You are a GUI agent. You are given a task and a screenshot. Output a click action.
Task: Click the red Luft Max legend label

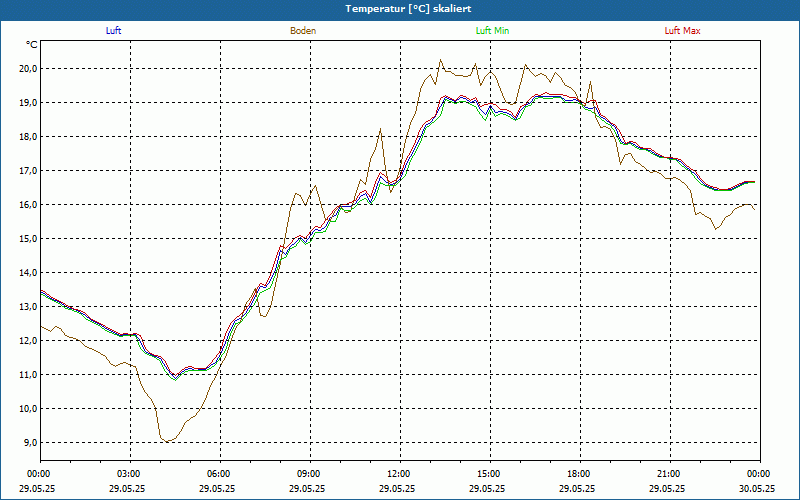tap(682, 31)
